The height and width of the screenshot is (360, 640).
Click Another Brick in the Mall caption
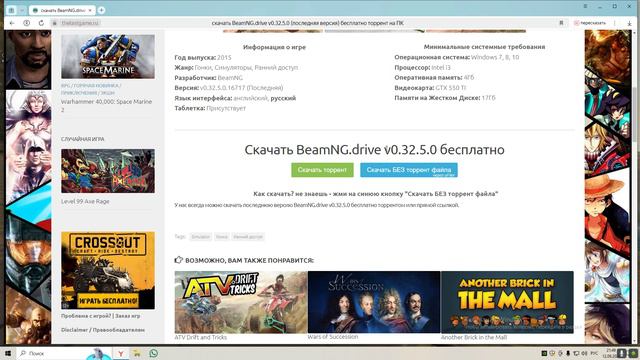pyautogui.click(x=474, y=337)
